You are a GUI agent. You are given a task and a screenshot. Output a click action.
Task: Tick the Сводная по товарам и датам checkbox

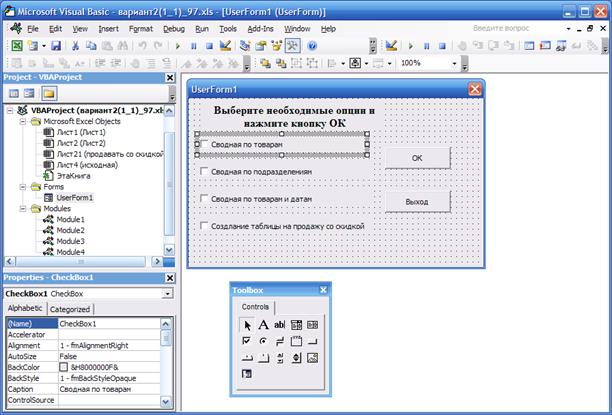[204, 198]
